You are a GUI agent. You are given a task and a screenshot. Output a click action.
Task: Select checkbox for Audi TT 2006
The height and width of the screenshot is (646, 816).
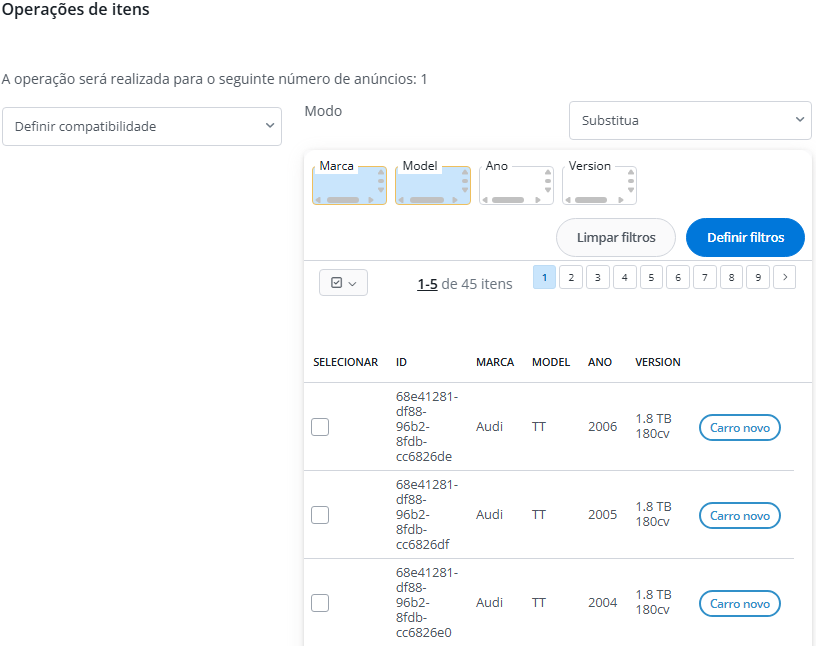click(320, 427)
